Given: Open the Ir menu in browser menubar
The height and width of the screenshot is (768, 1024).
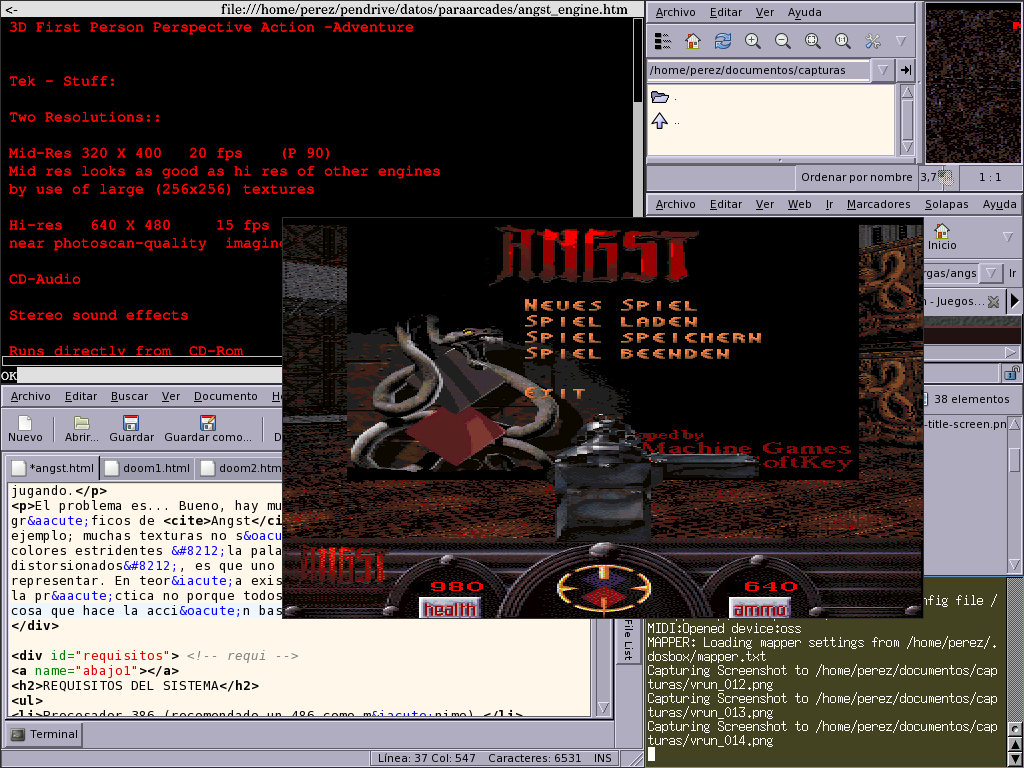Looking at the screenshot, I should click(829, 204).
